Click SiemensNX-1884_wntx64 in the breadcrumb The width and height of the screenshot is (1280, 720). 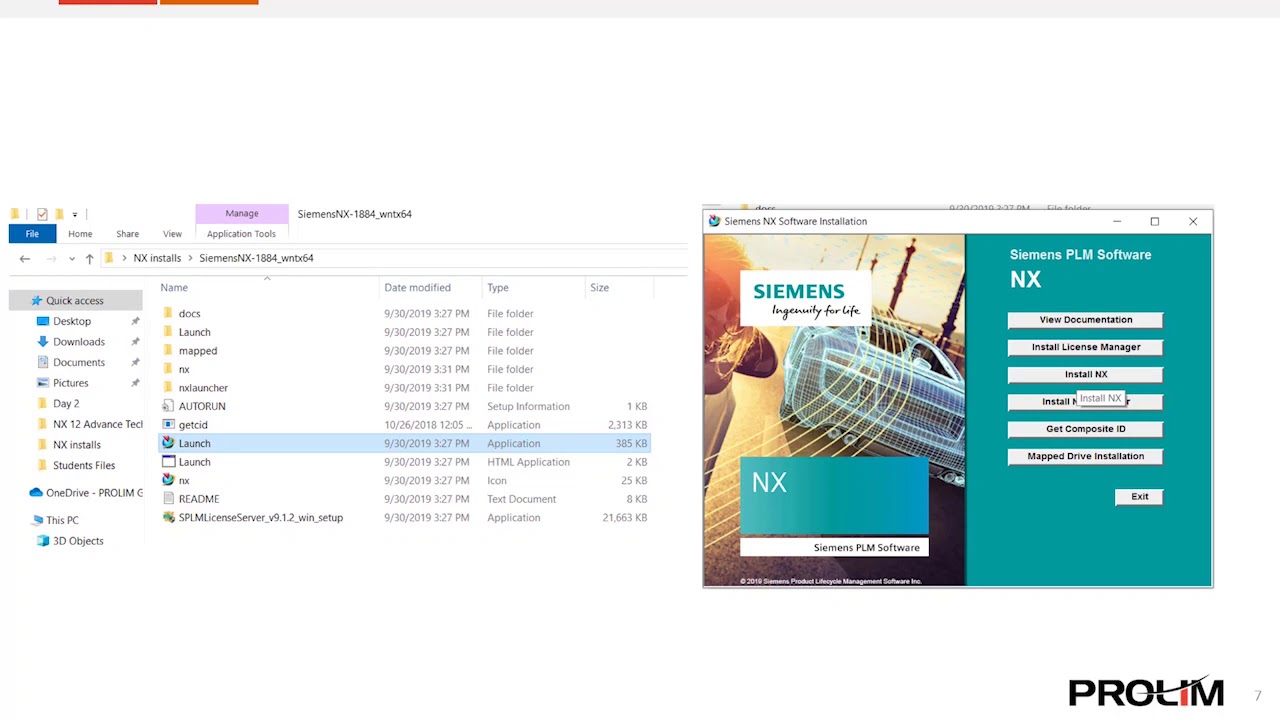point(256,258)
